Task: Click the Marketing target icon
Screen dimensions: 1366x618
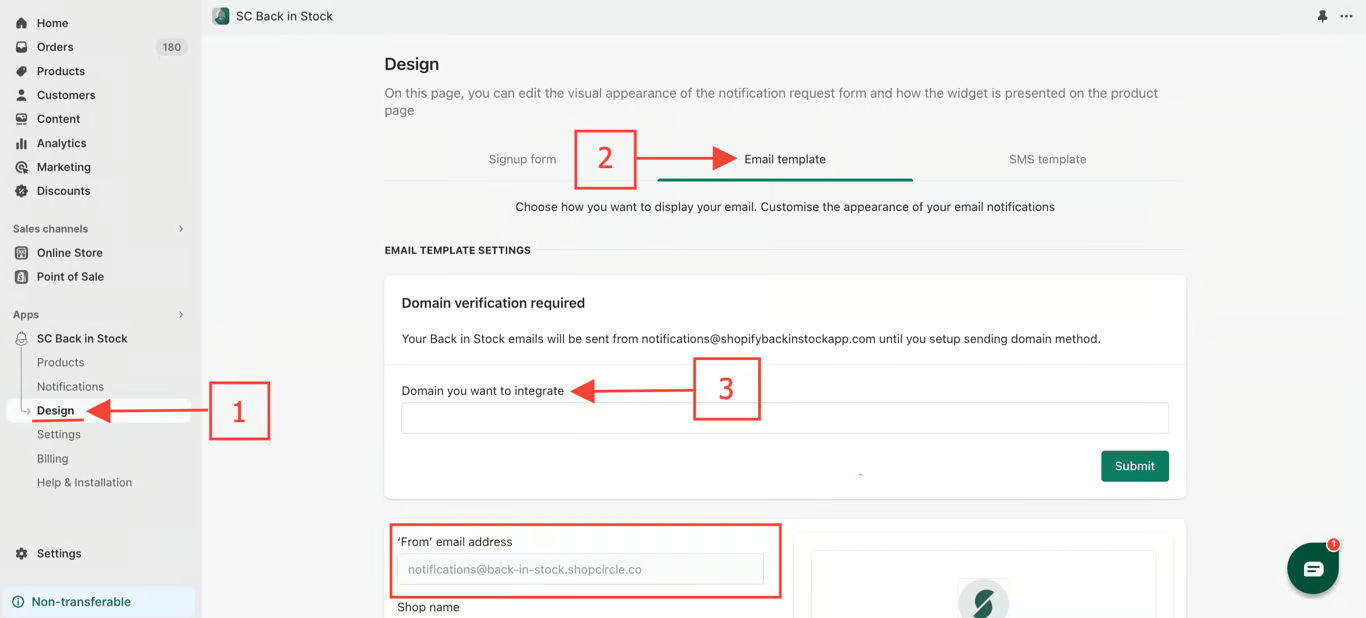Action: click(x=21, y=167)
